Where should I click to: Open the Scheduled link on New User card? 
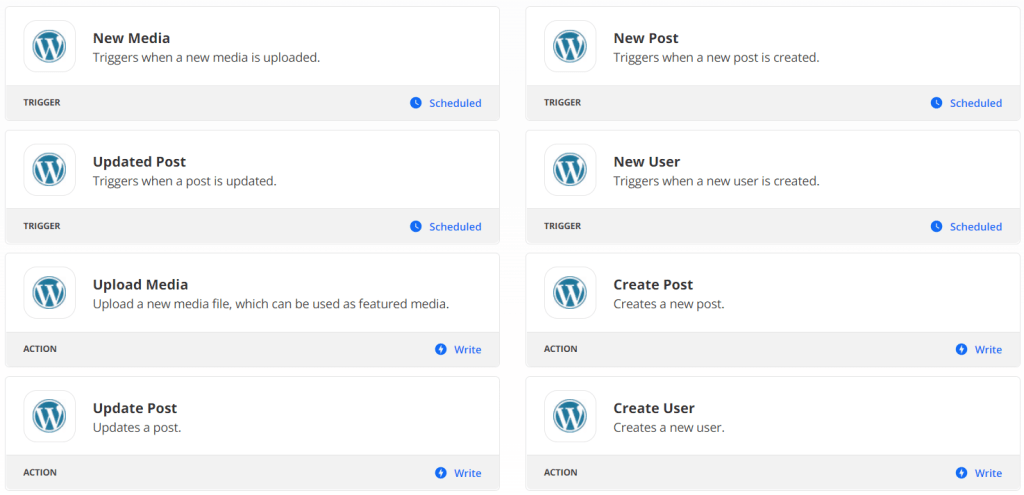tap(976, 227)
